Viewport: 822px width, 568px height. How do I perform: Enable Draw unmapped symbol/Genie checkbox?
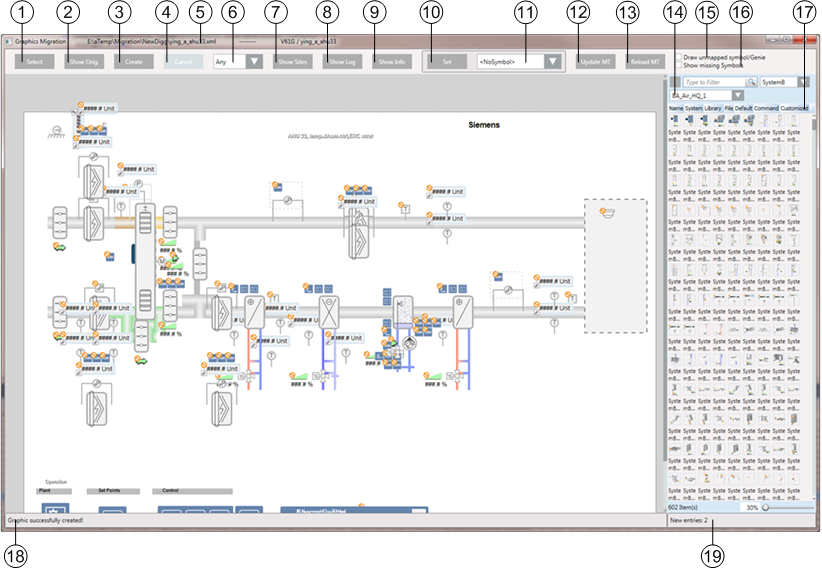(x=678, y=58)
